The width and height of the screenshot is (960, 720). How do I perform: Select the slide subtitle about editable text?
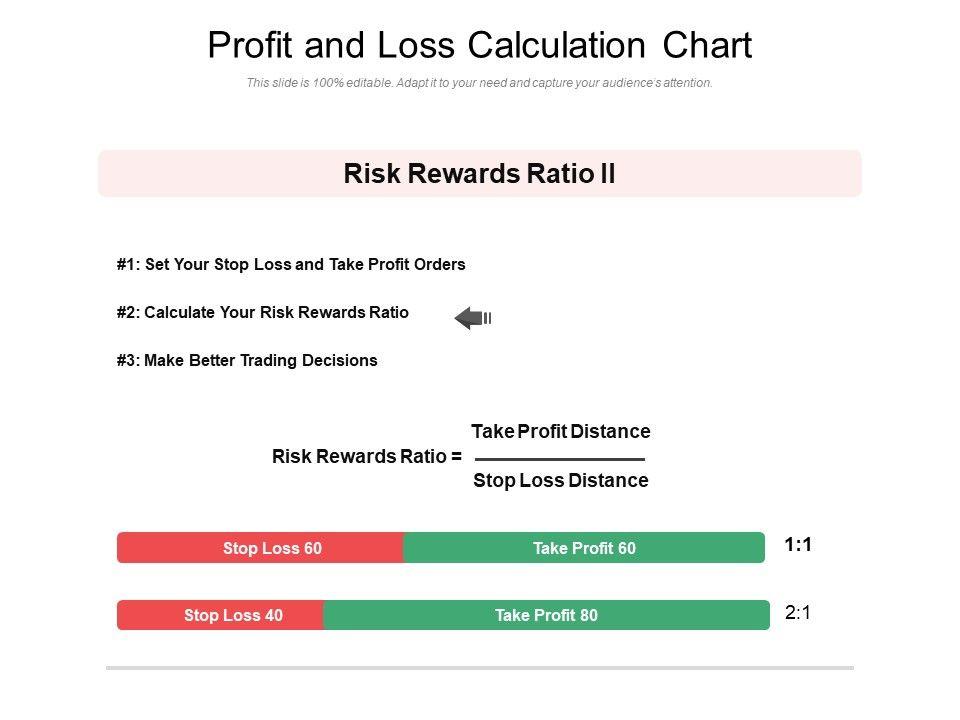tap(479, 83)
